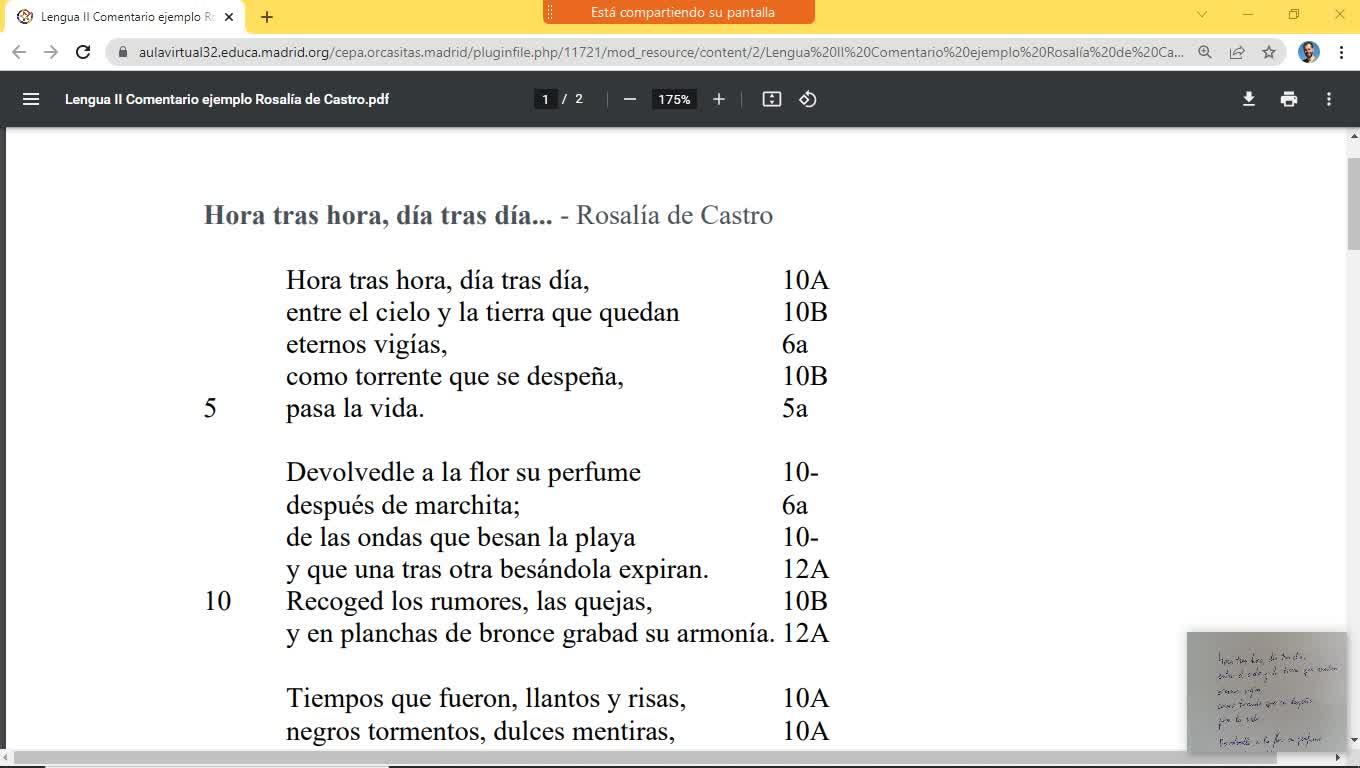Viewport: 1360px width, 768px height.
Task: View site information lock icon
Action: pyautogui.click(x=123, y=52)
